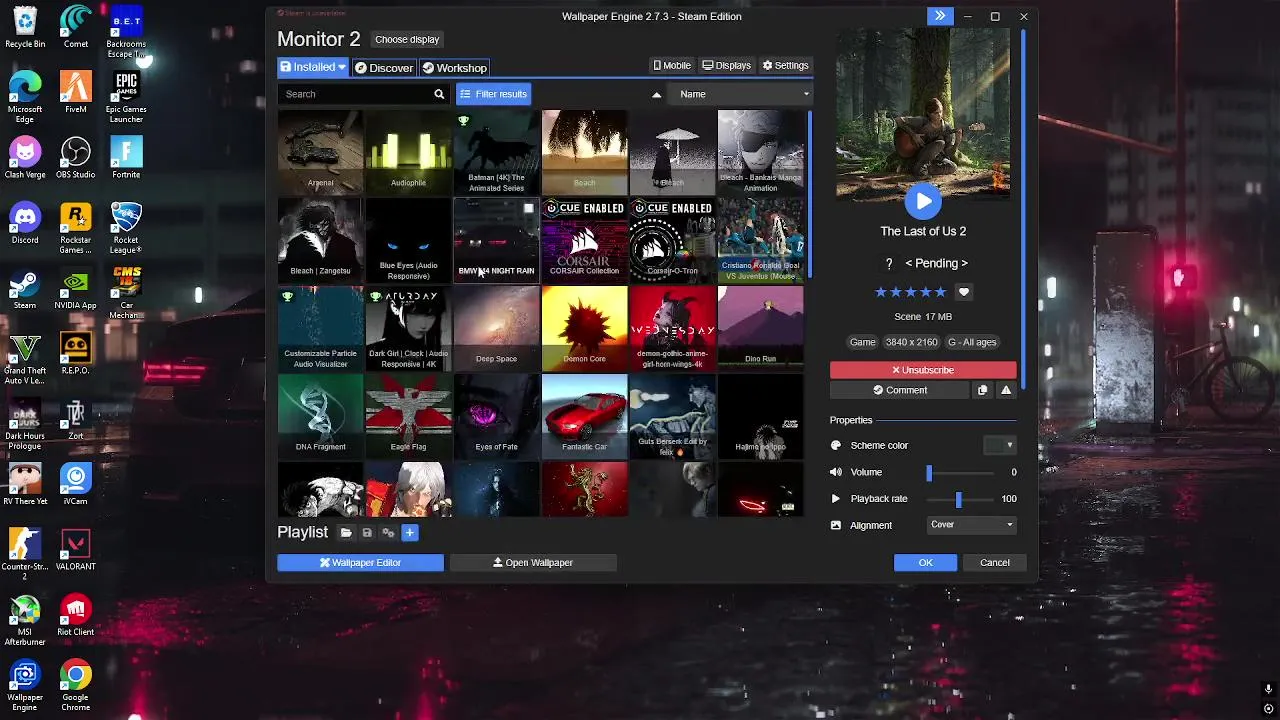Click the search magnifier icon
The width and height of the screenshot is (1280, 720).
pos(438,94)
